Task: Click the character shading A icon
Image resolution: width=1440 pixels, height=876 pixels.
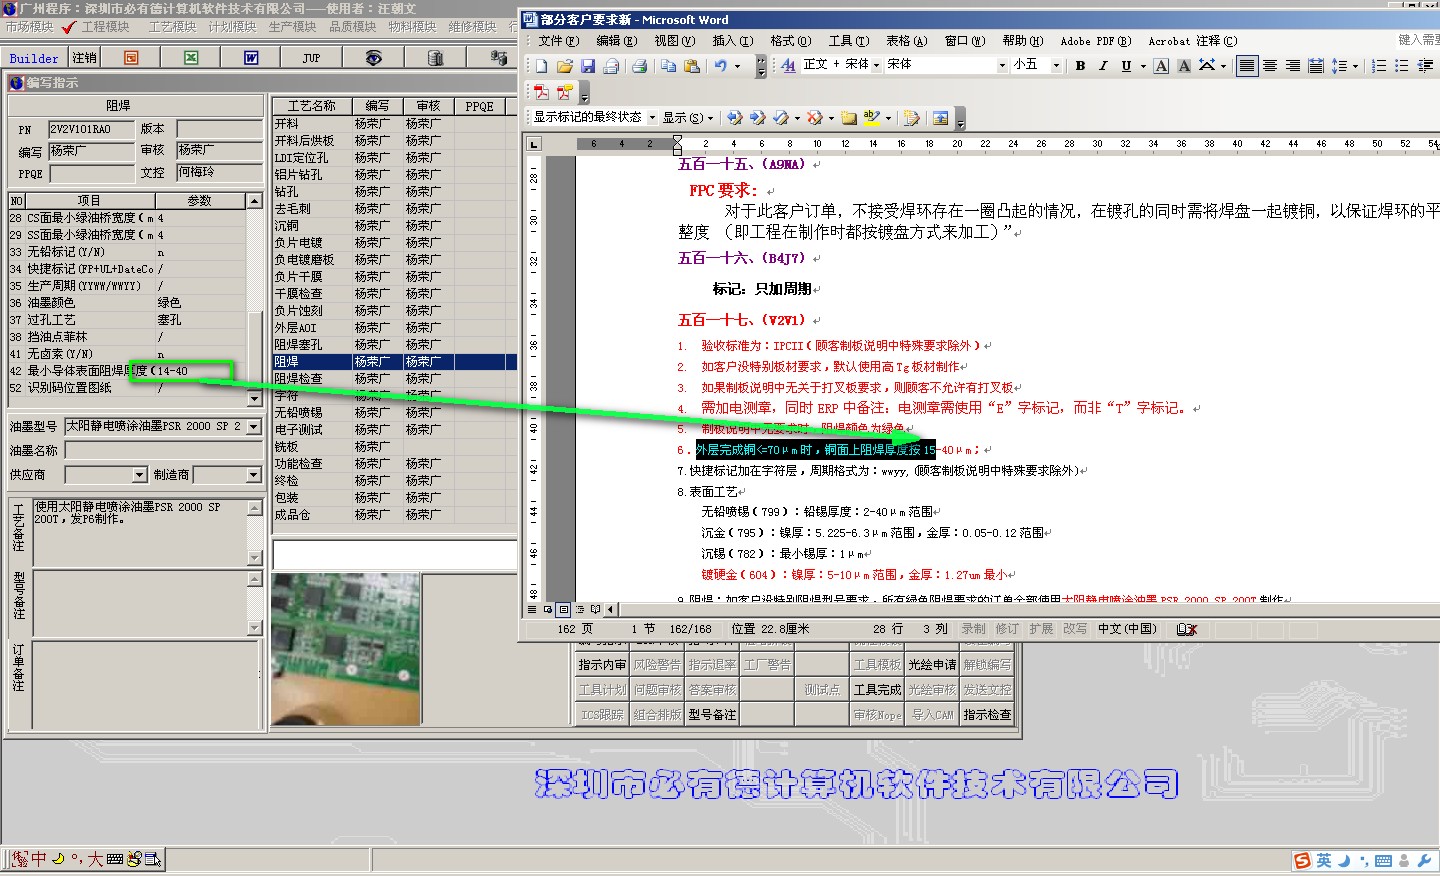Action: tap(1184, 66)
